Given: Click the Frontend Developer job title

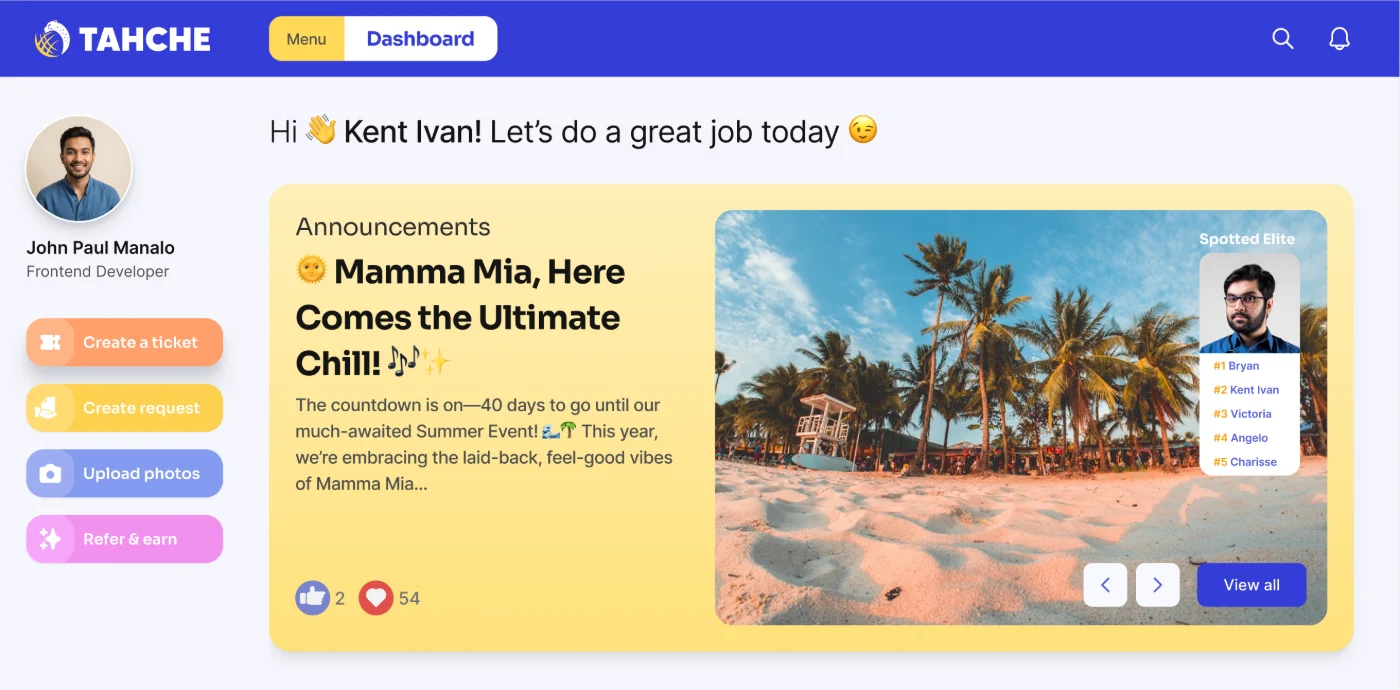Looking at the screenshot, I should pos(98,272).
